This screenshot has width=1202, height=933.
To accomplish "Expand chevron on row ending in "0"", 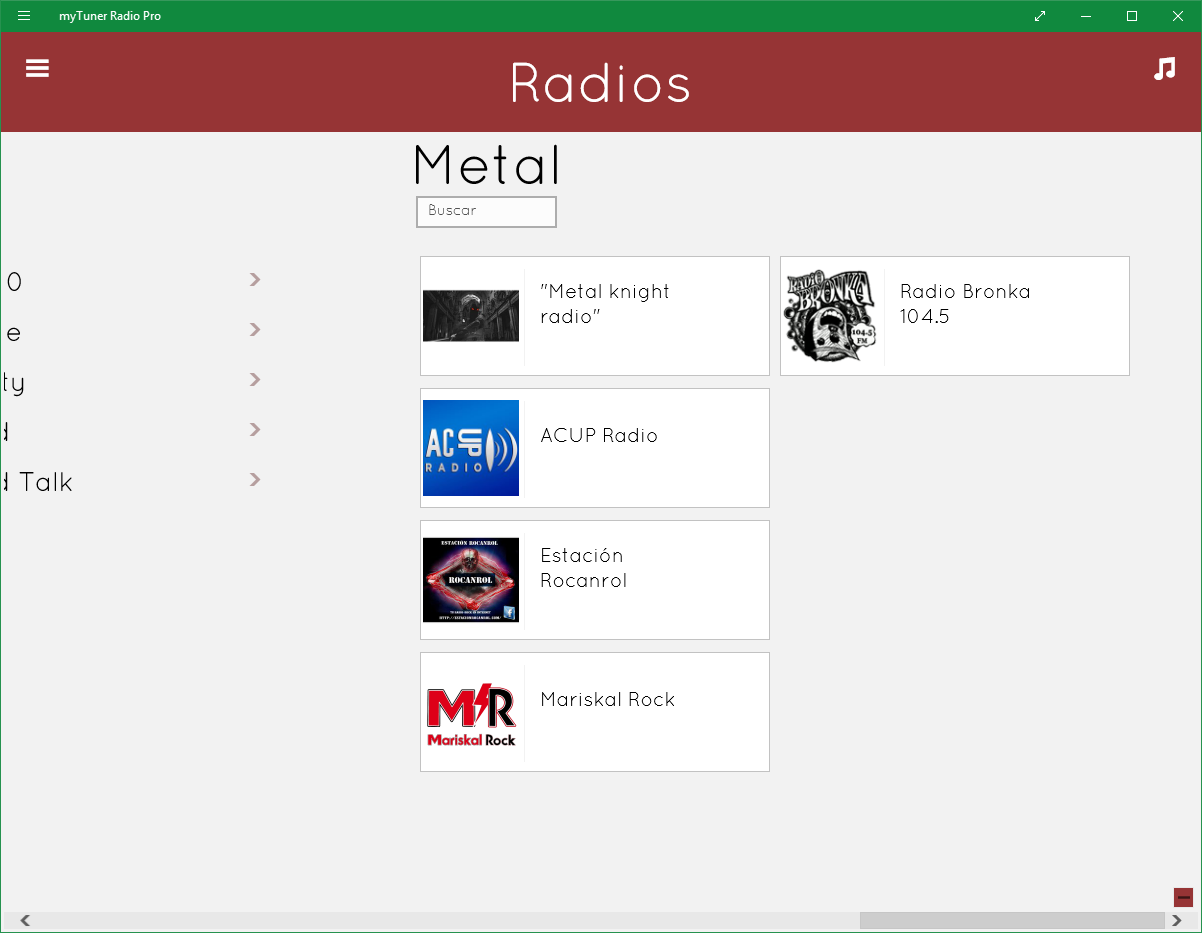I will 255,280.
